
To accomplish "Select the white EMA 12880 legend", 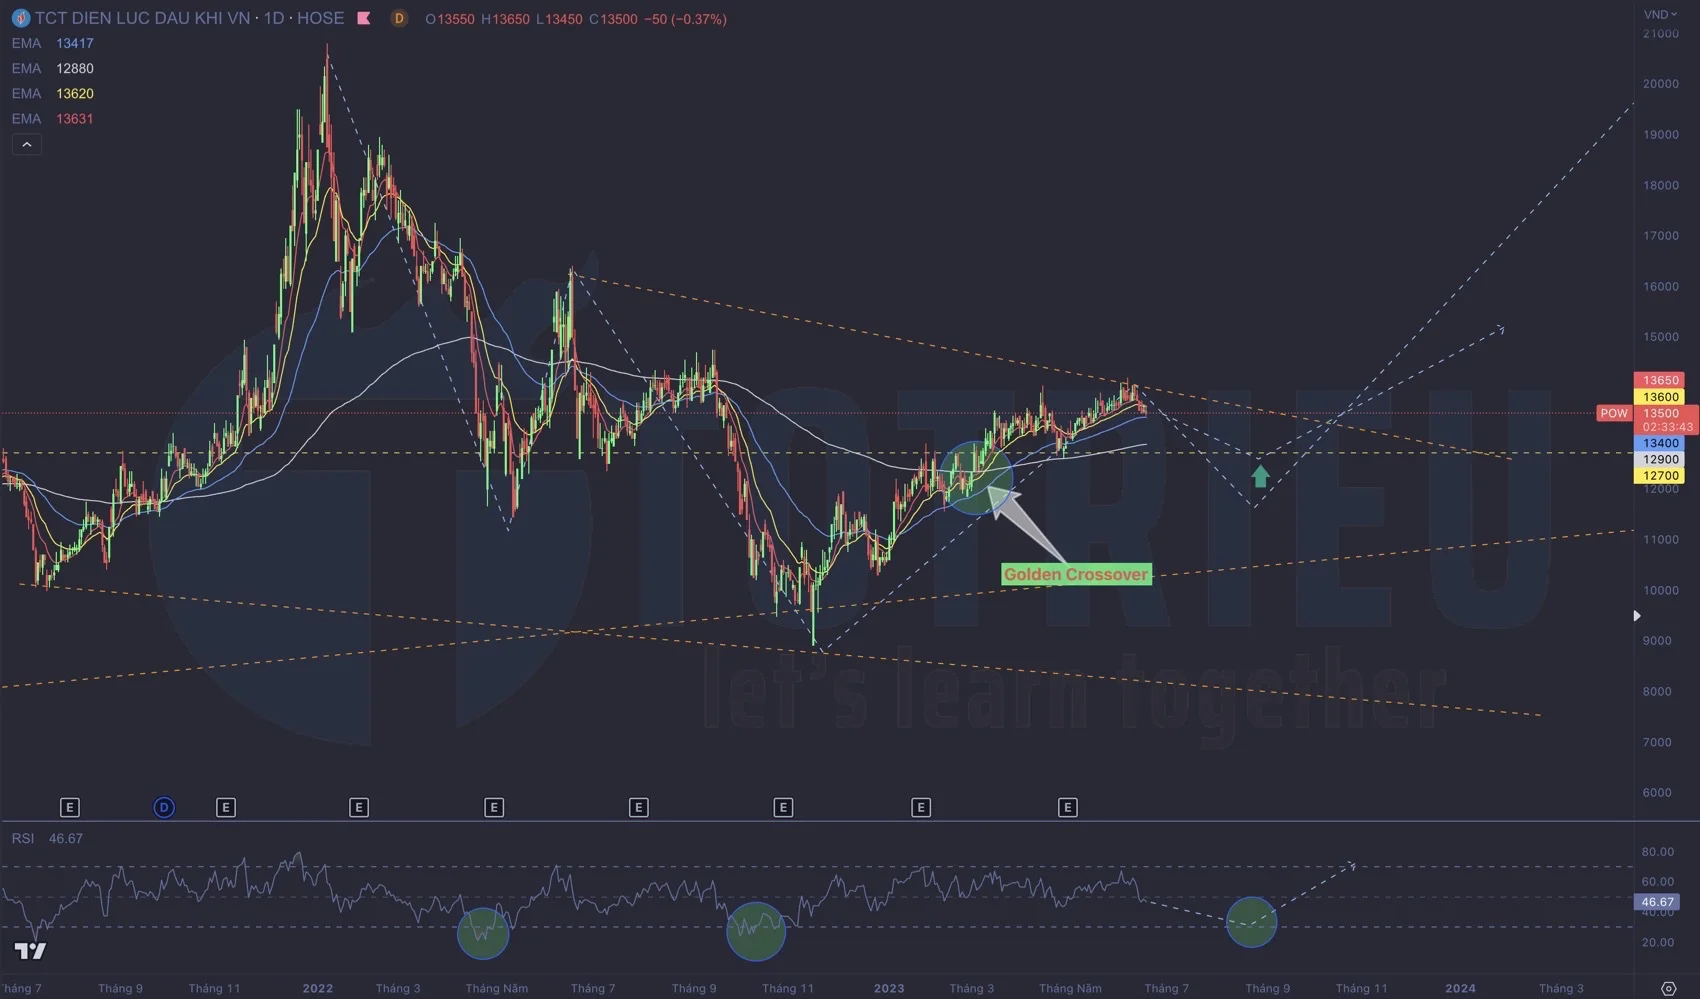I will tap(52, 68).
